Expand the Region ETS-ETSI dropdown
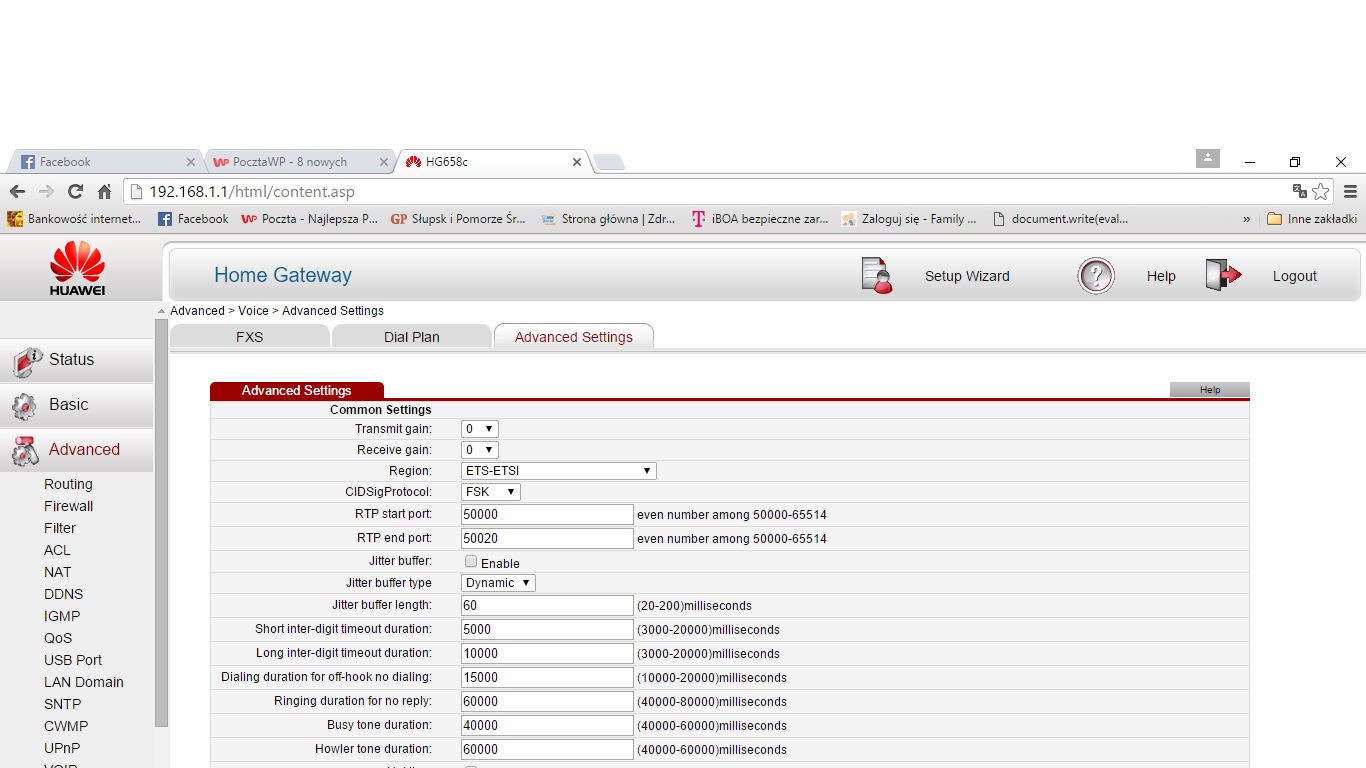Viewport: 1366px width, 768px height. 558,471
